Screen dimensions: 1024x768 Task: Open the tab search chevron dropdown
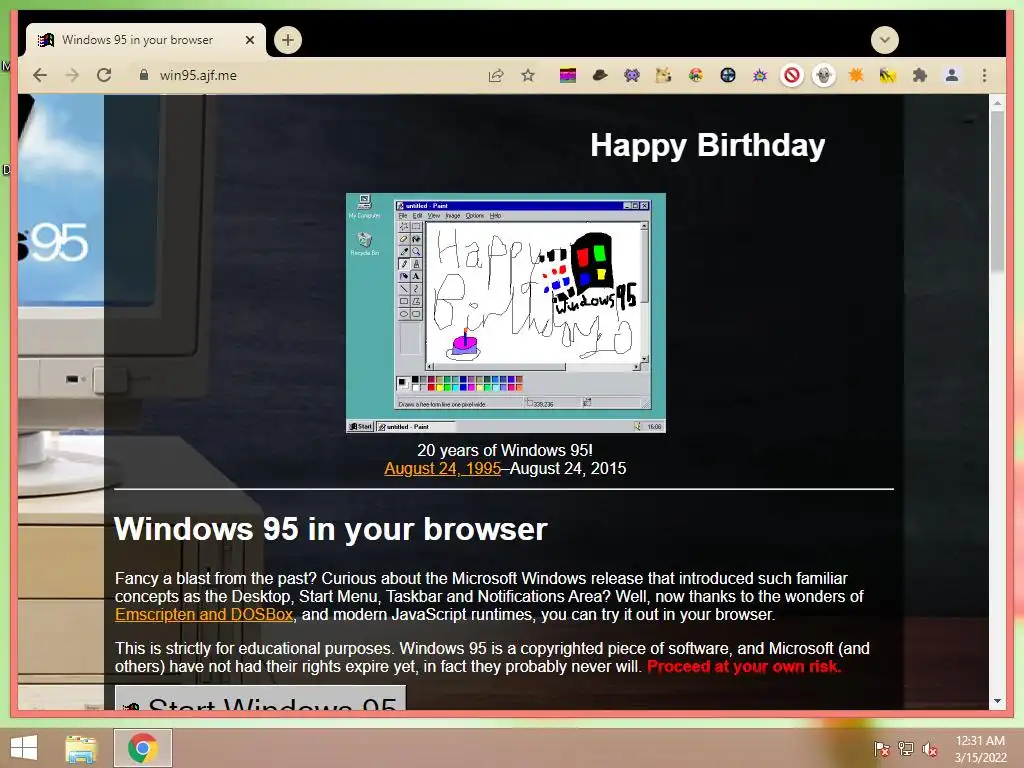[884, 40]
